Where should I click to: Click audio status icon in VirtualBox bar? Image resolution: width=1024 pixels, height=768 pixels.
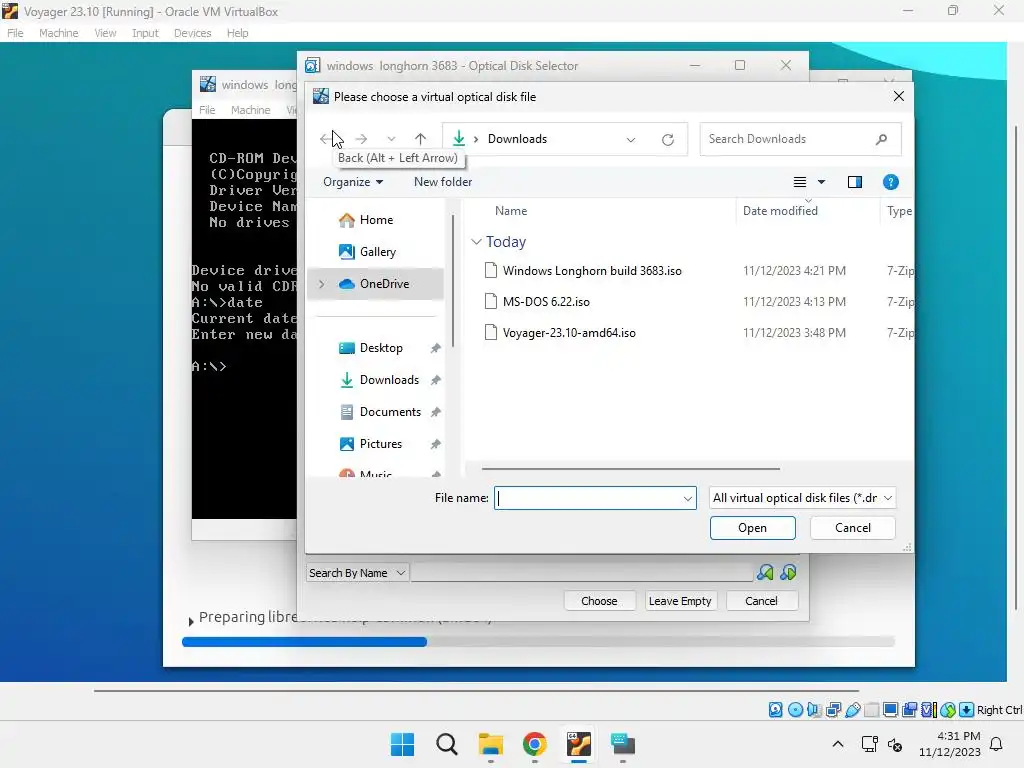click(x=814, y=709)
